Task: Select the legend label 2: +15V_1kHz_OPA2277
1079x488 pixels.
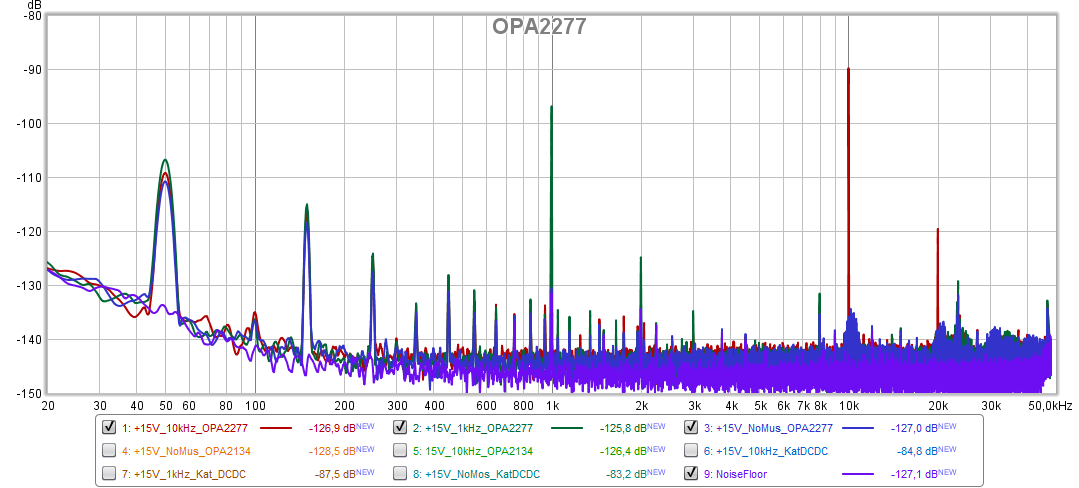Action: tap(473, 428)
